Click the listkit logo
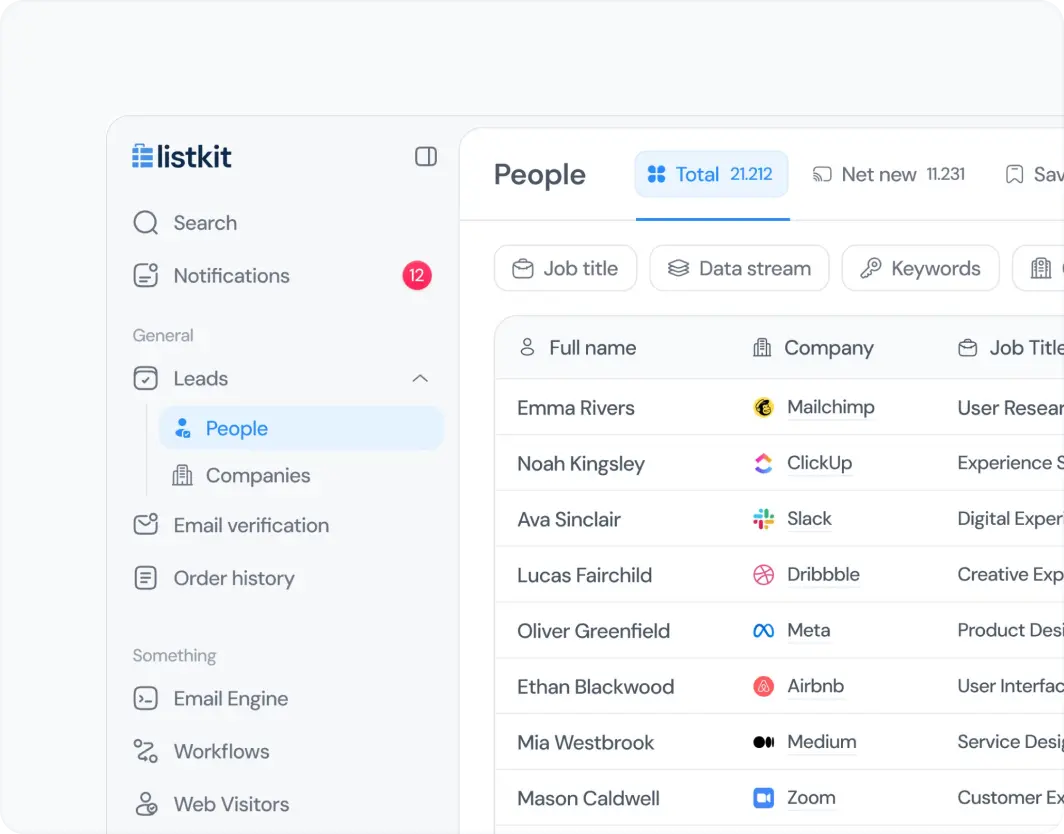This screenshot has height=834, width=1064. pyautogui.click(x=181, y=156)
